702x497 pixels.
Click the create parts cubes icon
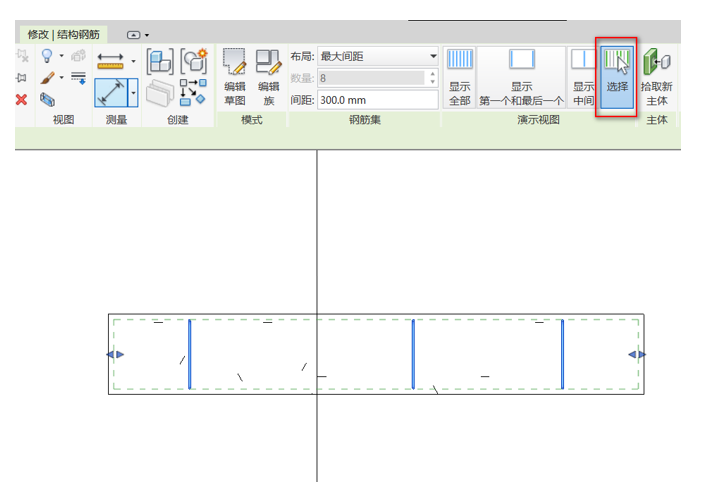tap(160, 61)
